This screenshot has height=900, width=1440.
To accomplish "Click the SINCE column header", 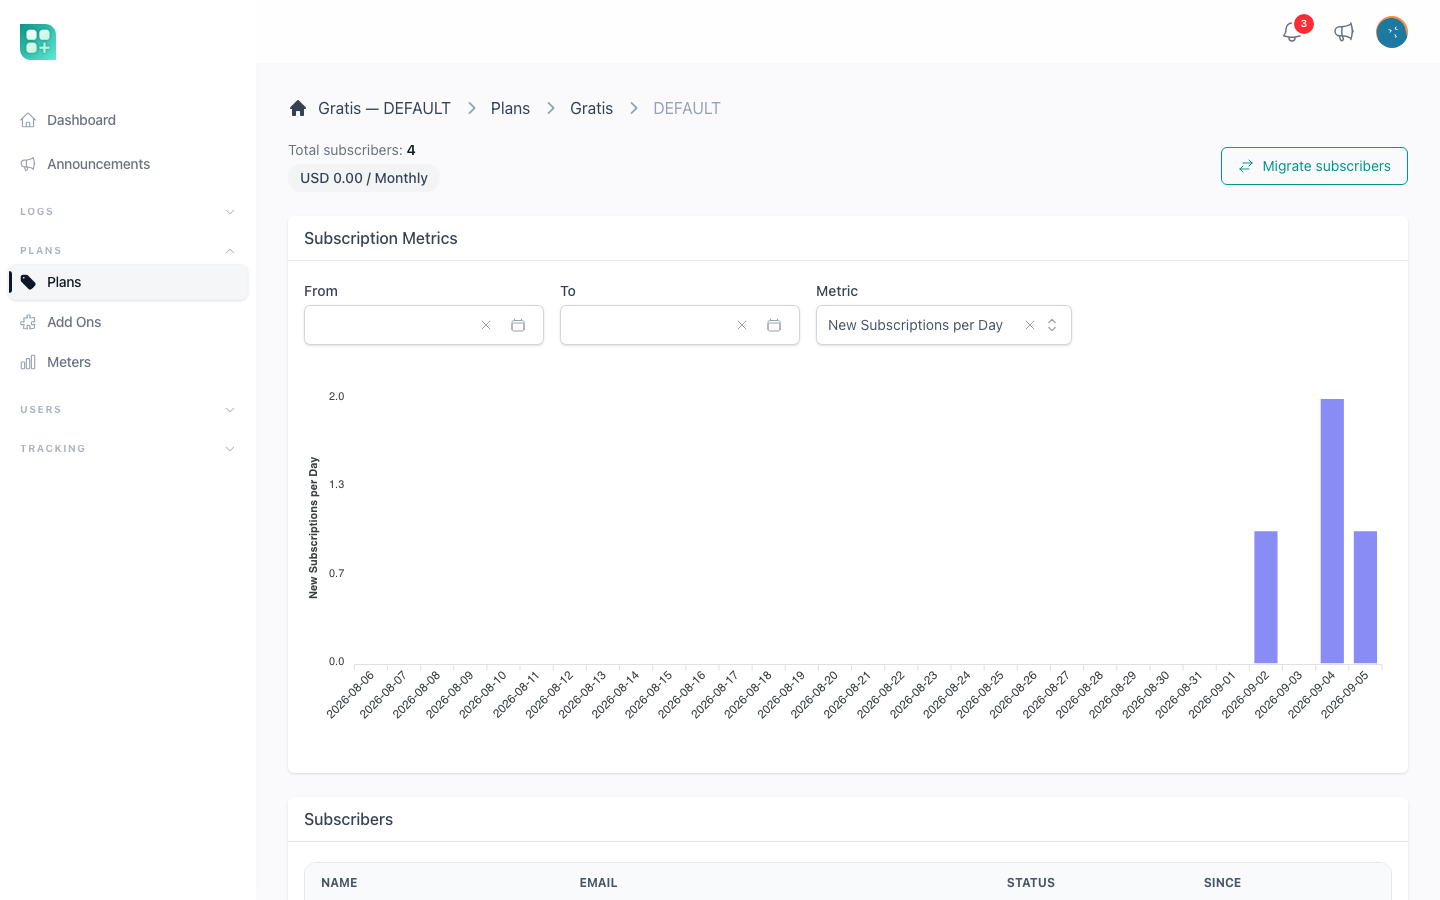I will tap(1222, 883).
